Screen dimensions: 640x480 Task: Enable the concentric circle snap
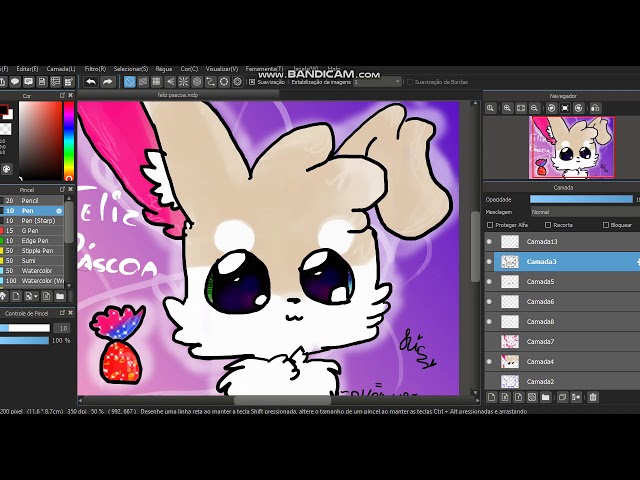tap(197, 82)
